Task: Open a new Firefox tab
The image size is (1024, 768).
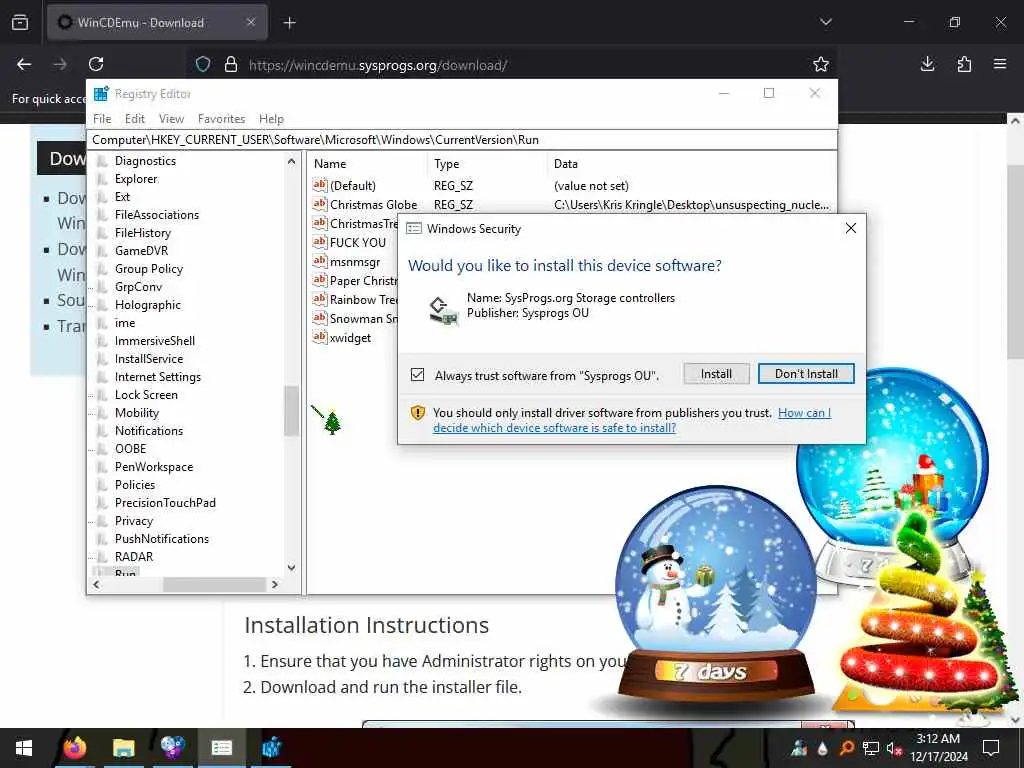Action: point(289,23)
